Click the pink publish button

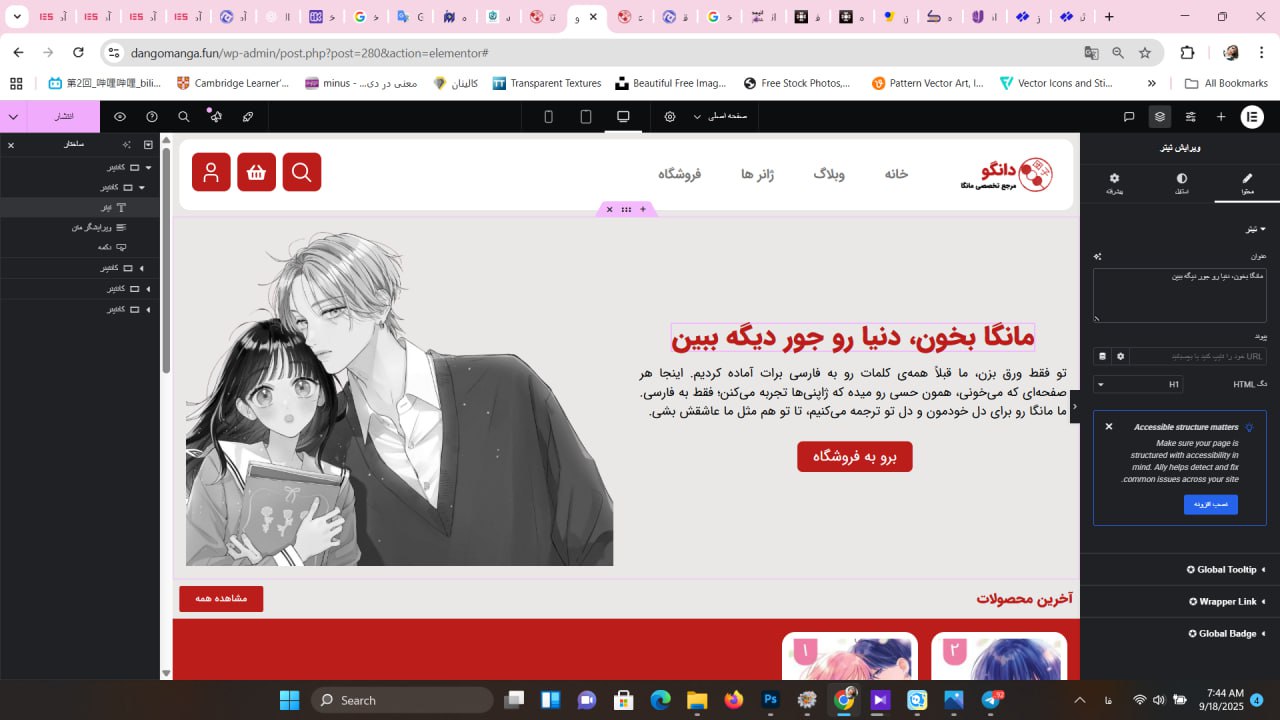63,117
